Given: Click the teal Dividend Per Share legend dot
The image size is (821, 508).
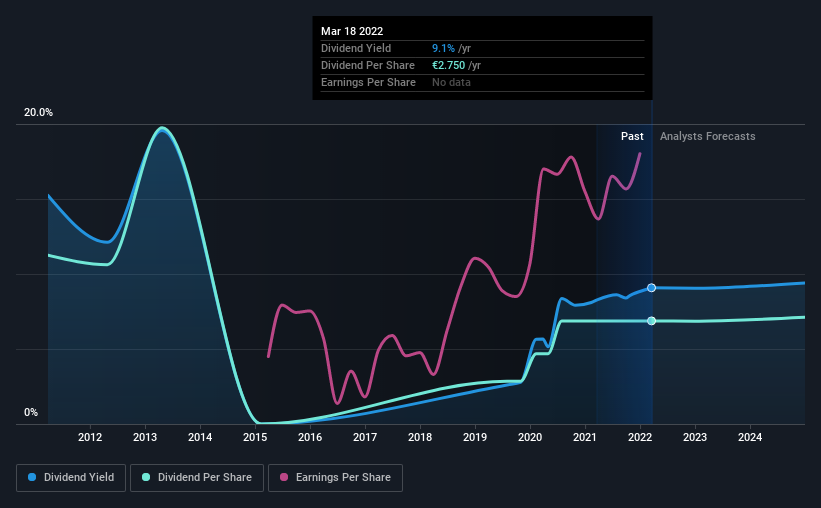Looking at the screenshot, I should (x=146, y=477).
